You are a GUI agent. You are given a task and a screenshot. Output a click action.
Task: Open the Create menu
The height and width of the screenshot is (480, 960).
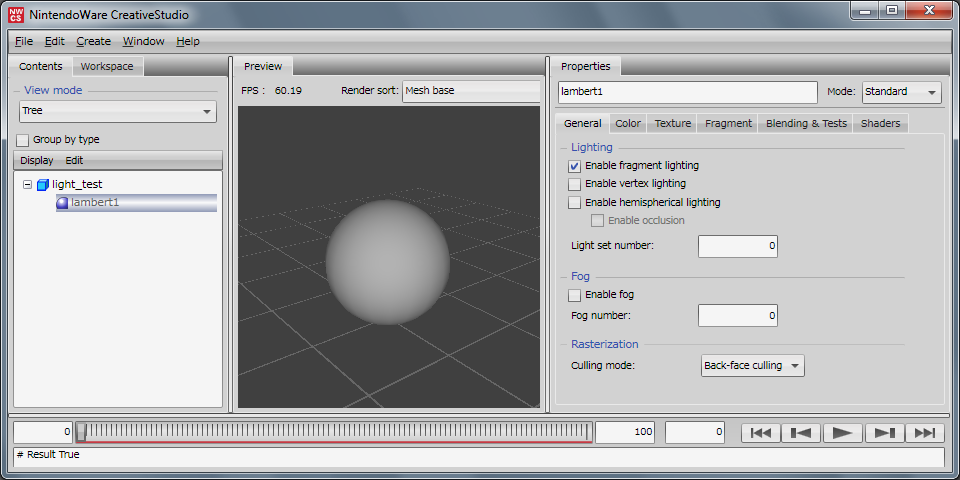tap(93, 41)
